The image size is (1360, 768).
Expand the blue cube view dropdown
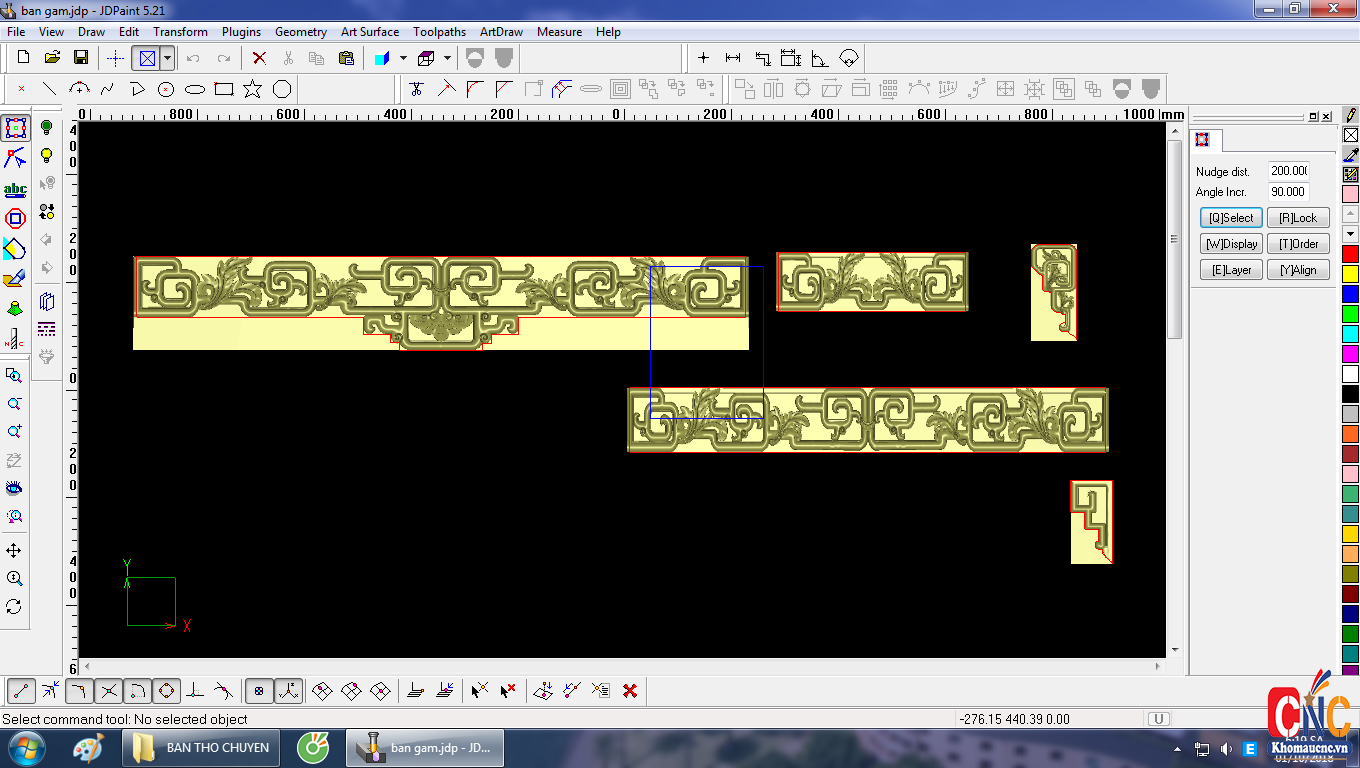tap(403, 58)
